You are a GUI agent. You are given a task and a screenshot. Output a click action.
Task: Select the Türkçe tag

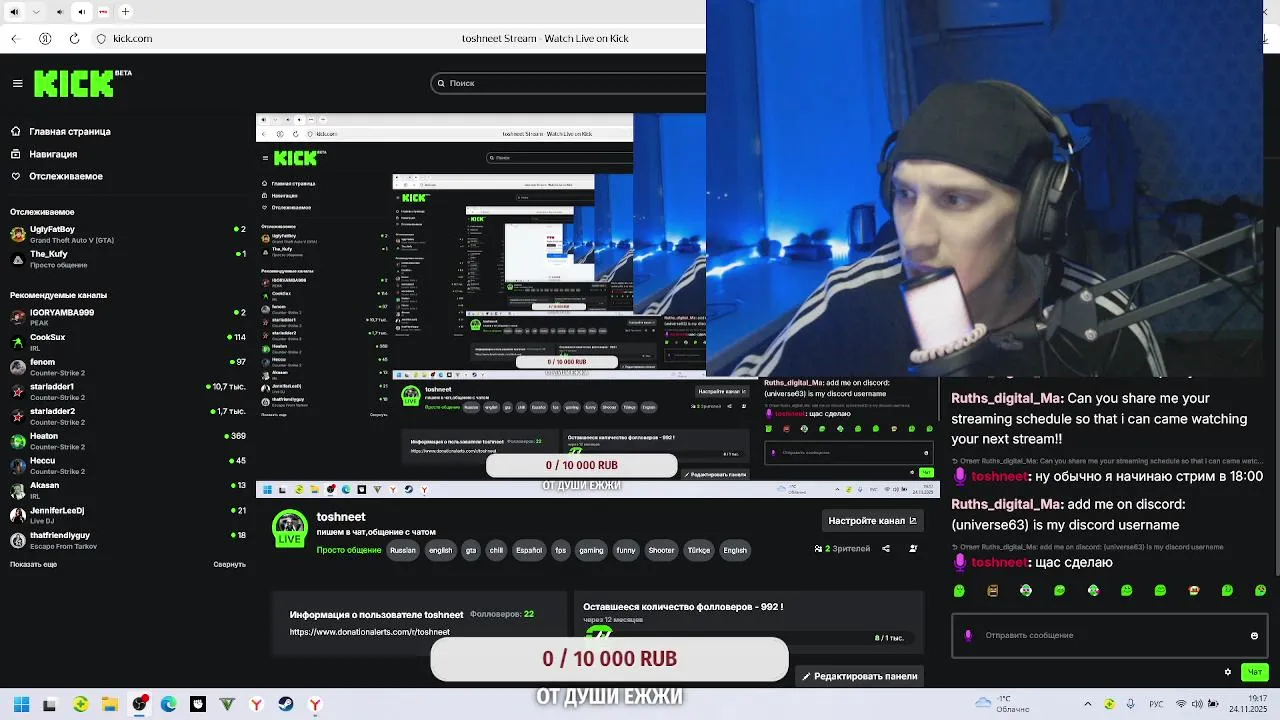699,550
